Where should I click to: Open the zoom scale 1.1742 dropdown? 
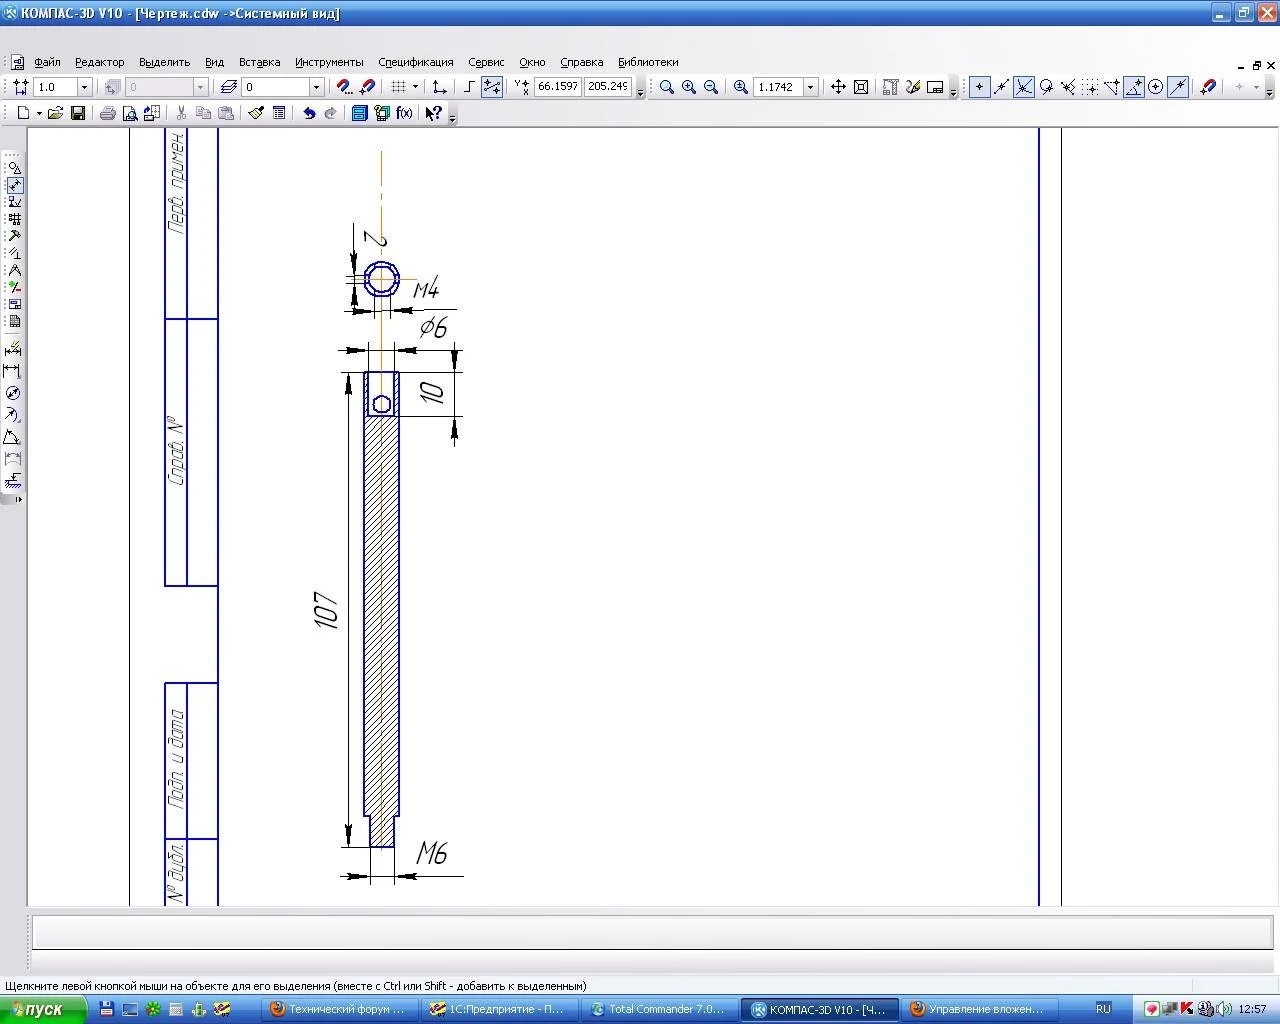coord(811,87)
